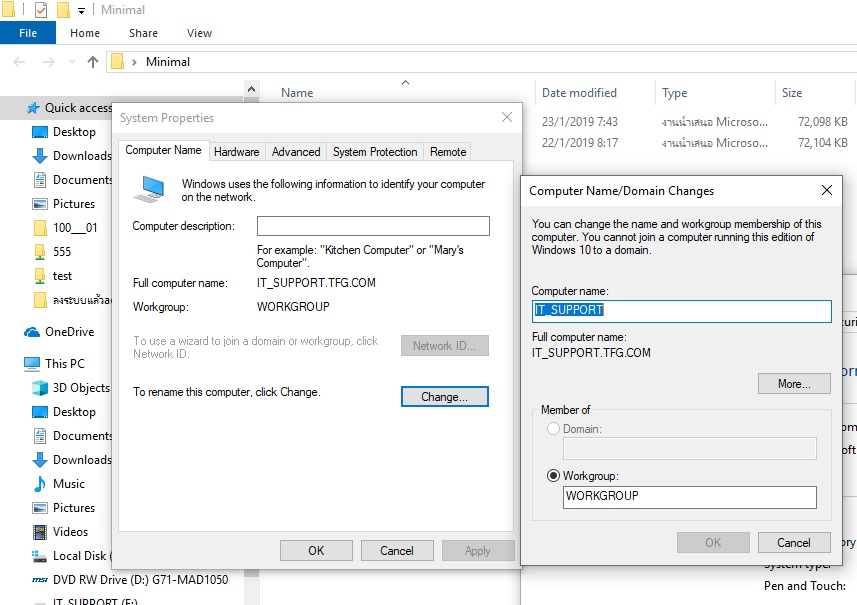The width and height of the screenshot is (857, 605).
Task: Sort by Size column header
Action: (x=791, y=93)
